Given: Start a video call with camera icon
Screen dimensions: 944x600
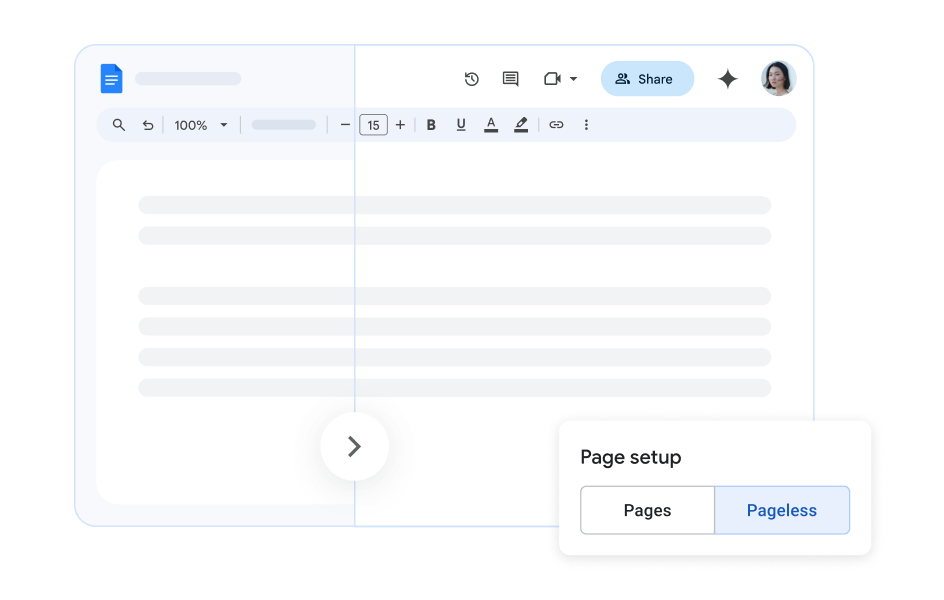Looking at the screenshot, I should pyautogui.click(x=552, y=79).
